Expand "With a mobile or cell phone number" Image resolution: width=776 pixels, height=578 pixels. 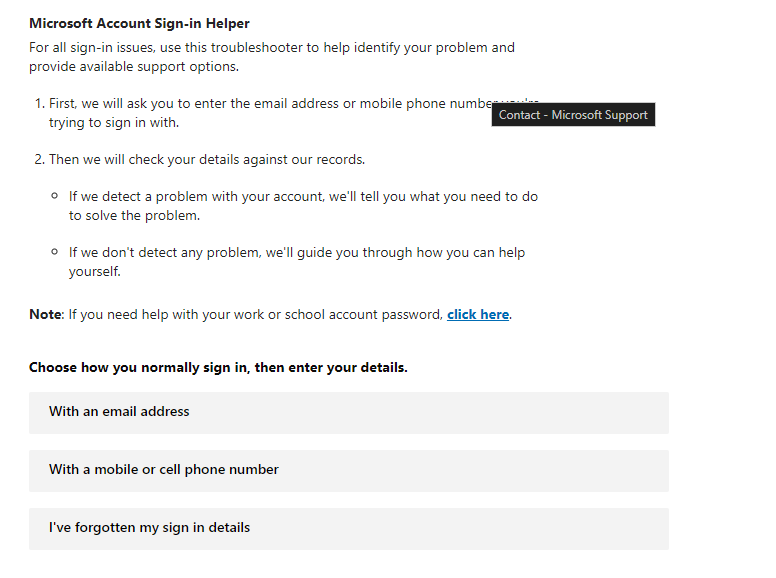point(349,471)
